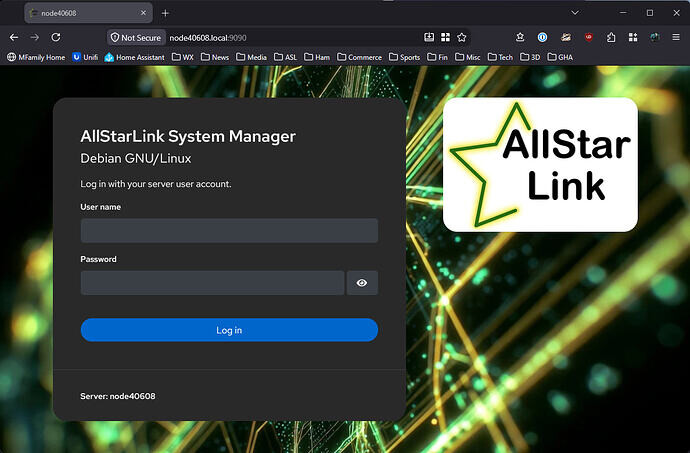The image size is (690, 453).
Task: Click the 'Server: node40608' footer text
Action: pyautogui.click(x=117, y=396)
